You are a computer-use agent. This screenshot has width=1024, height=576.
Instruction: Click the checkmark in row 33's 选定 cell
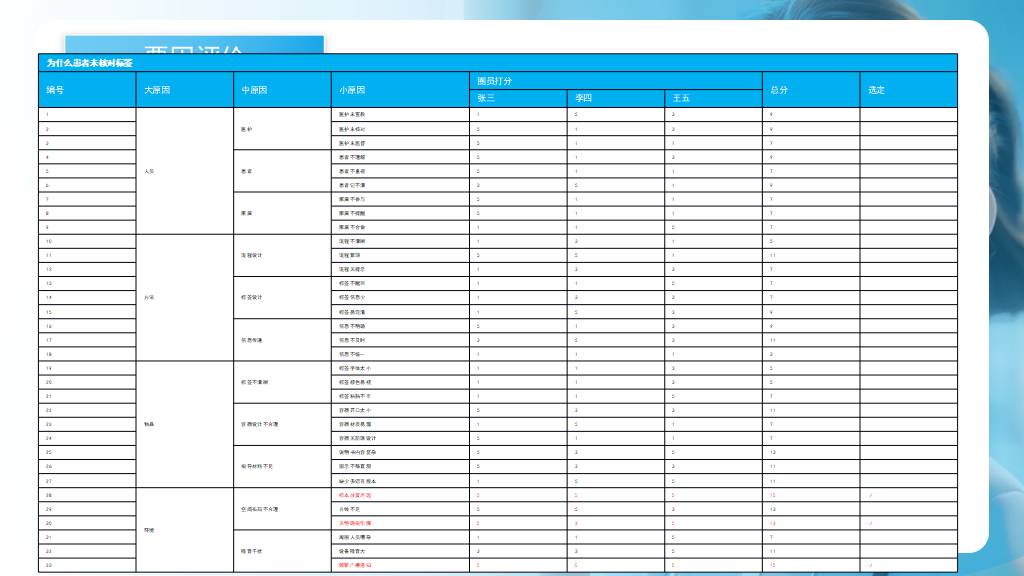(871, 566)
